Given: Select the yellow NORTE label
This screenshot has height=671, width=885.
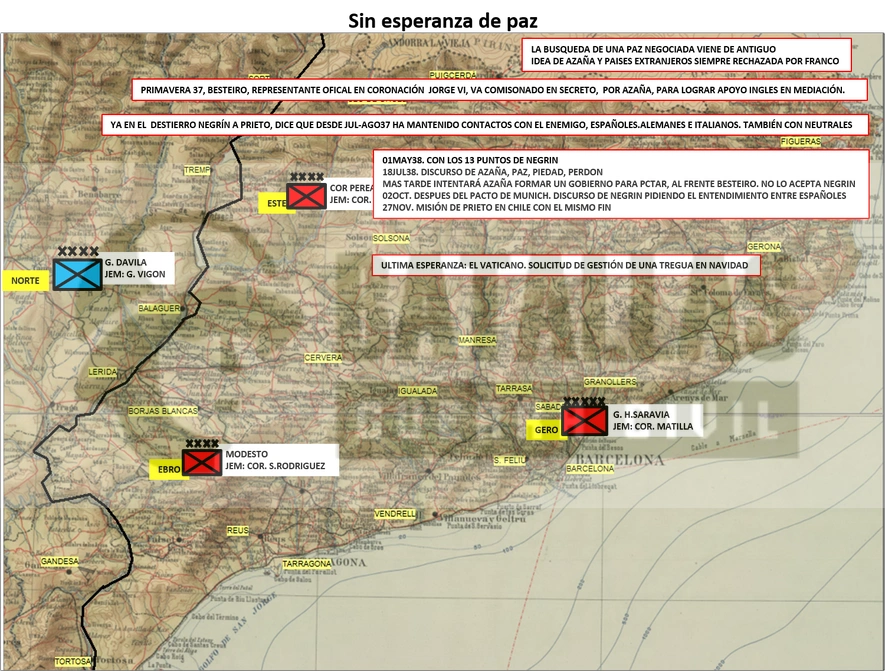Looking at the screenshot, I should point(25,280).
